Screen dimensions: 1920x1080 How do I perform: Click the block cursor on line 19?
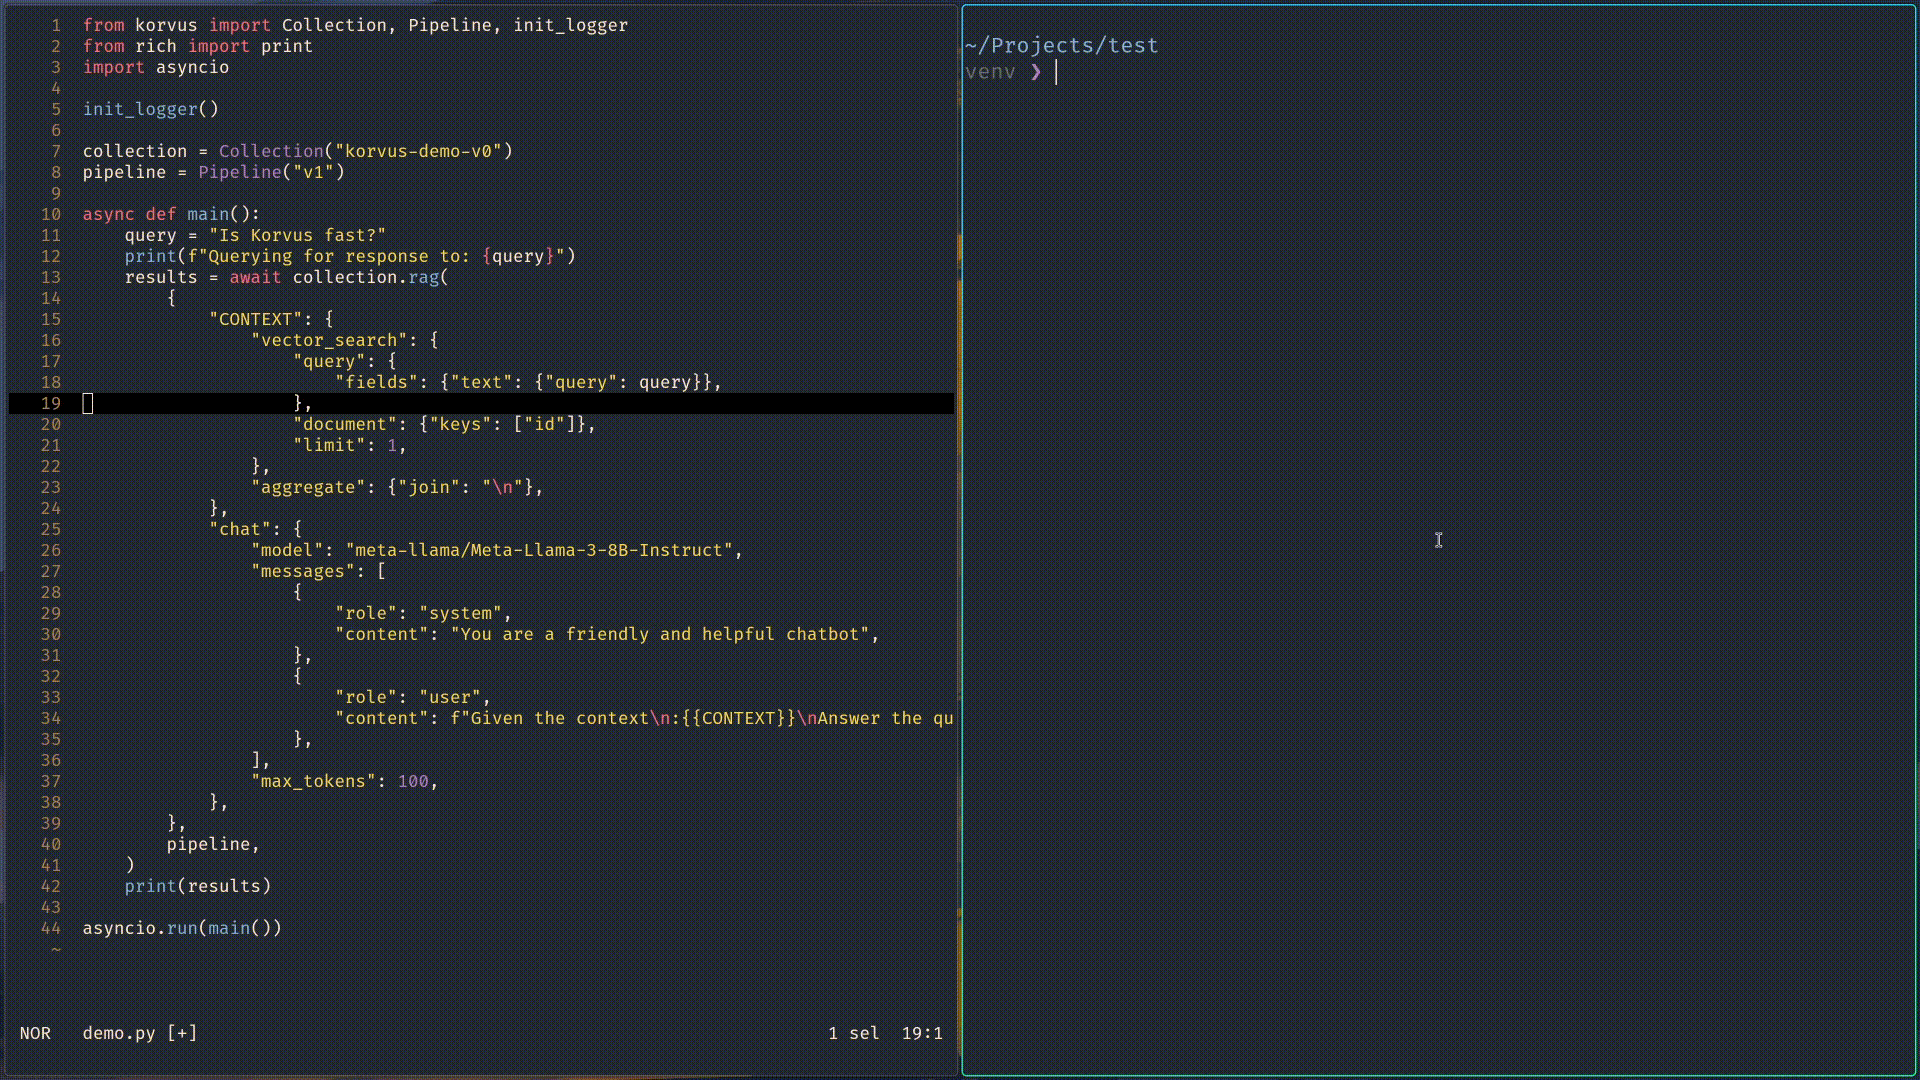[x=88, y=403]
